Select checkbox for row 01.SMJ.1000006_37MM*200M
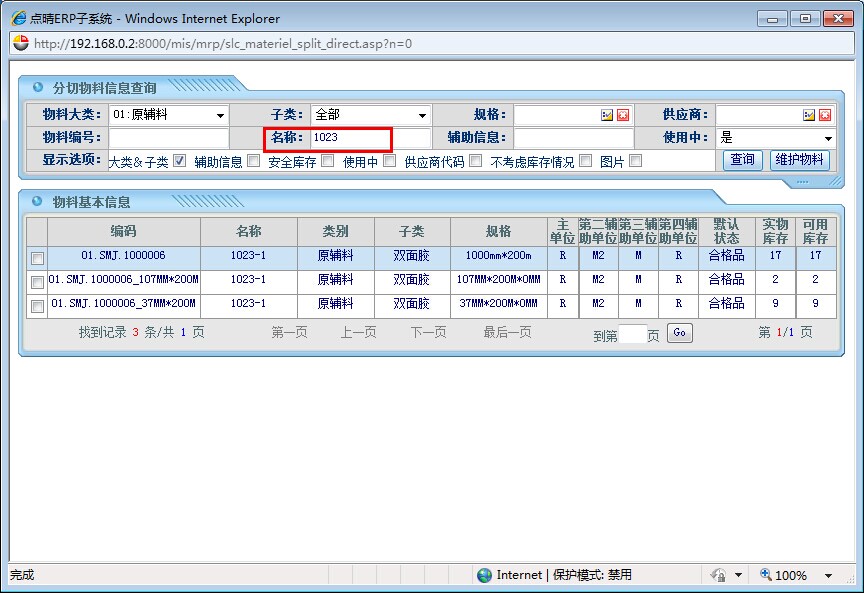 (x=37, y=307)
